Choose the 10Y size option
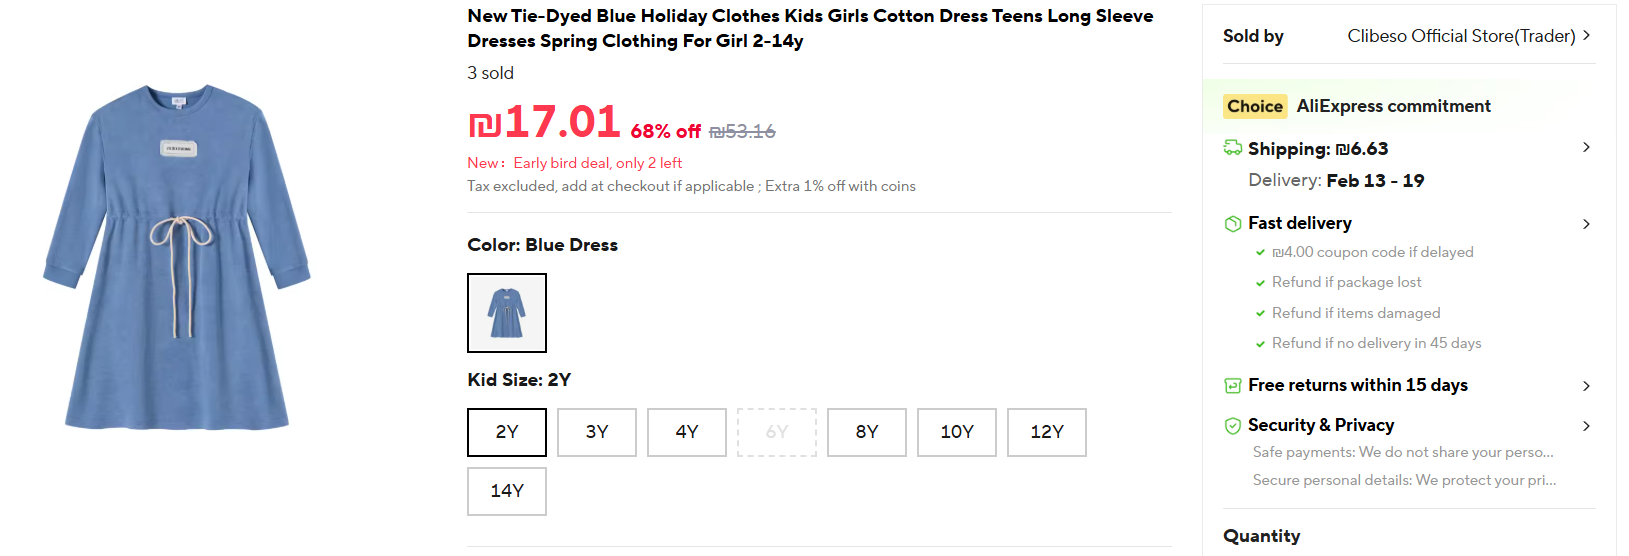1629x556 pixels. coord(957,432)
